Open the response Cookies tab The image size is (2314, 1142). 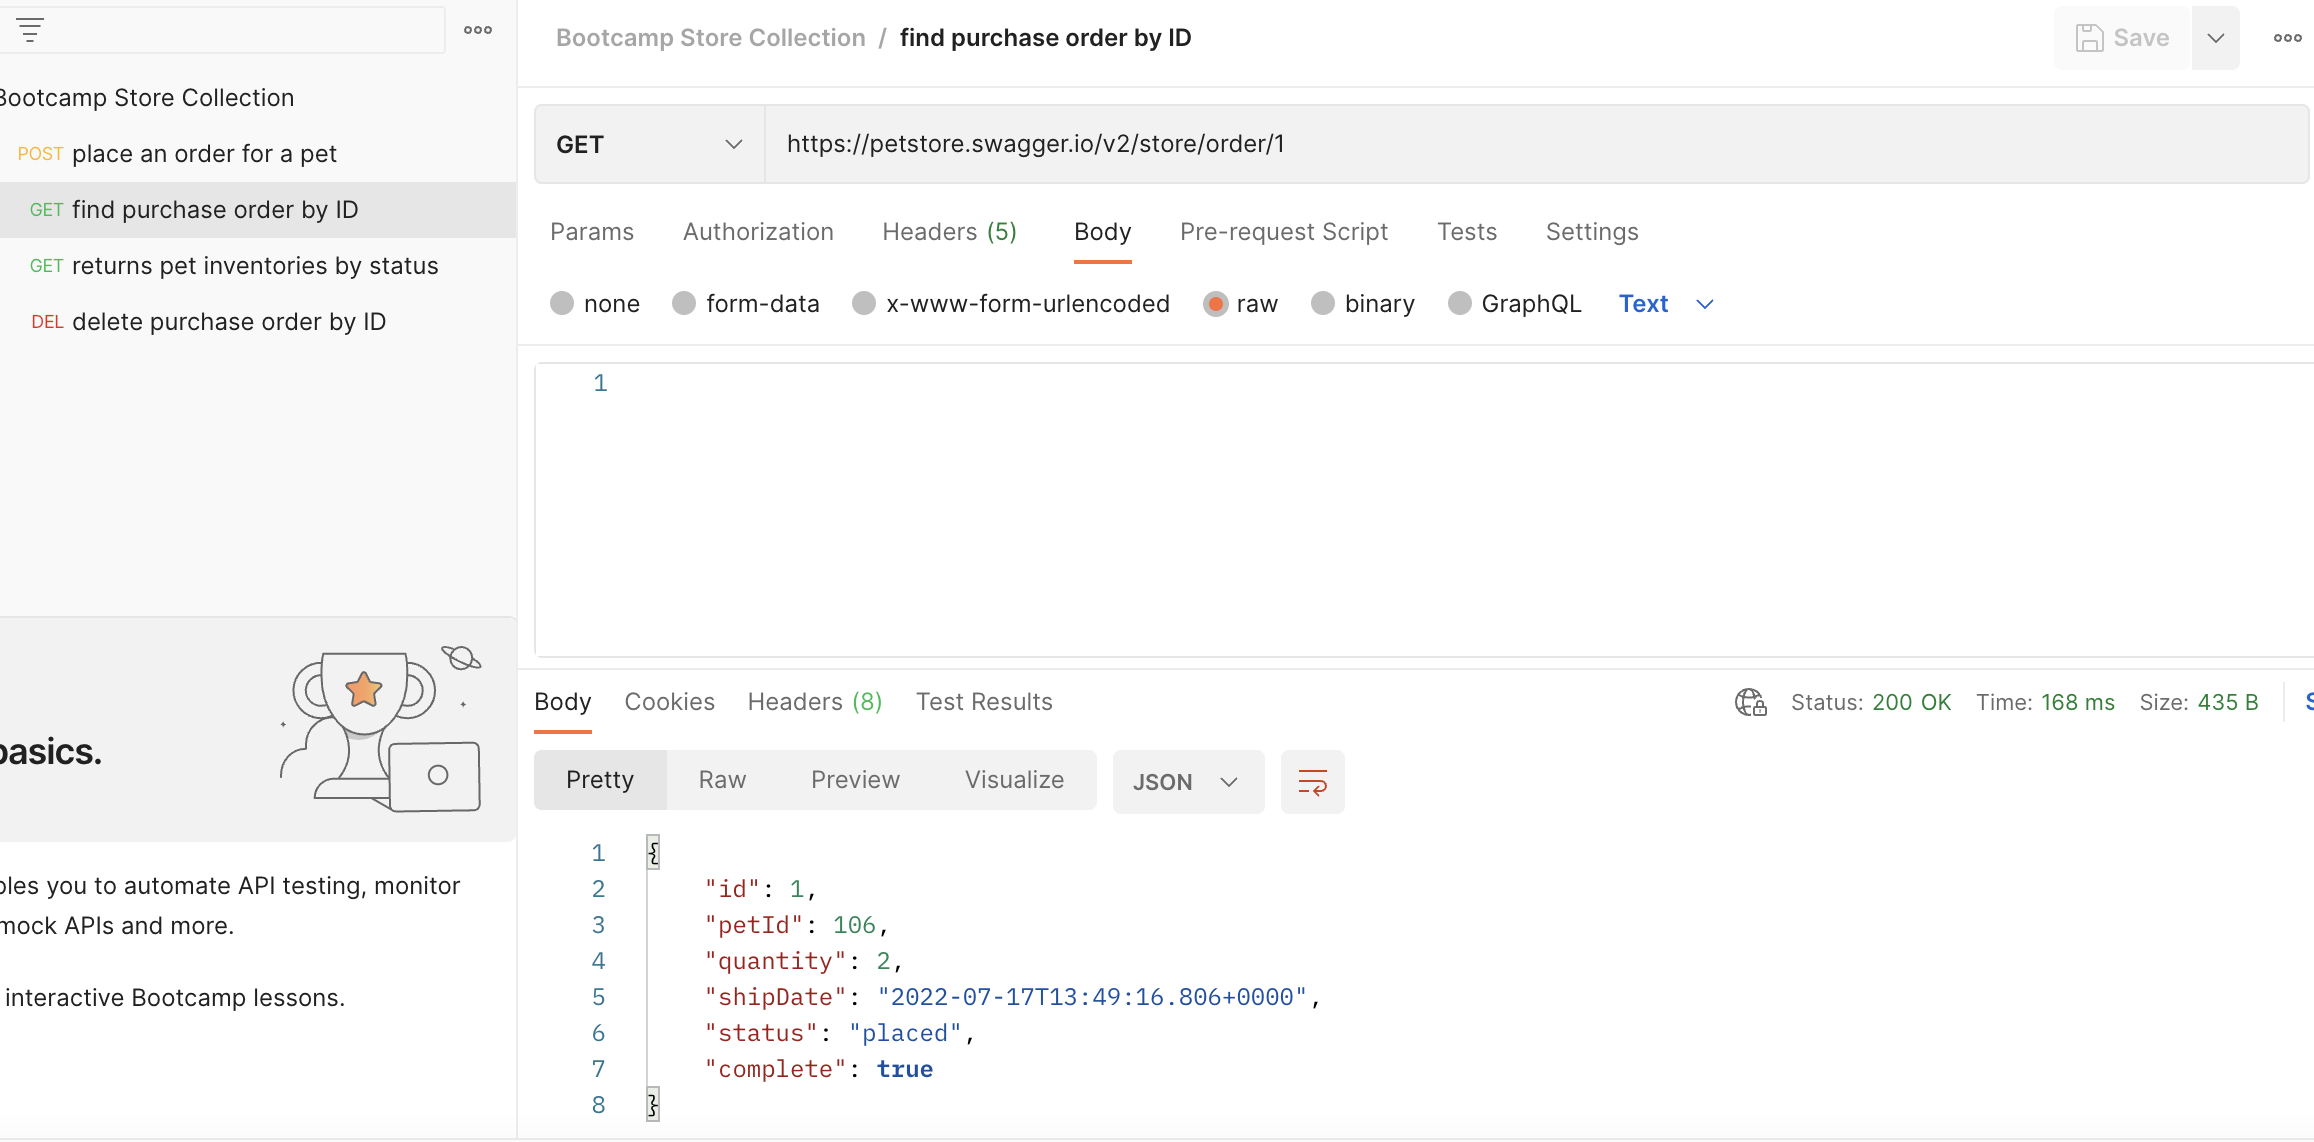(x=670, y=702)
